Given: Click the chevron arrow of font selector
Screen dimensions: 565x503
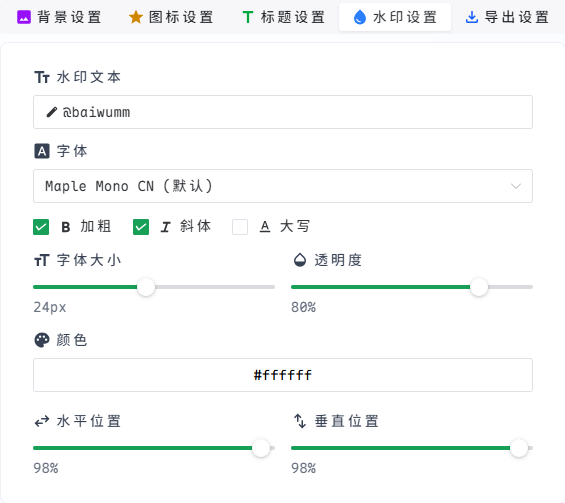Looking at the screenshot, I should [x=516, y=186].
